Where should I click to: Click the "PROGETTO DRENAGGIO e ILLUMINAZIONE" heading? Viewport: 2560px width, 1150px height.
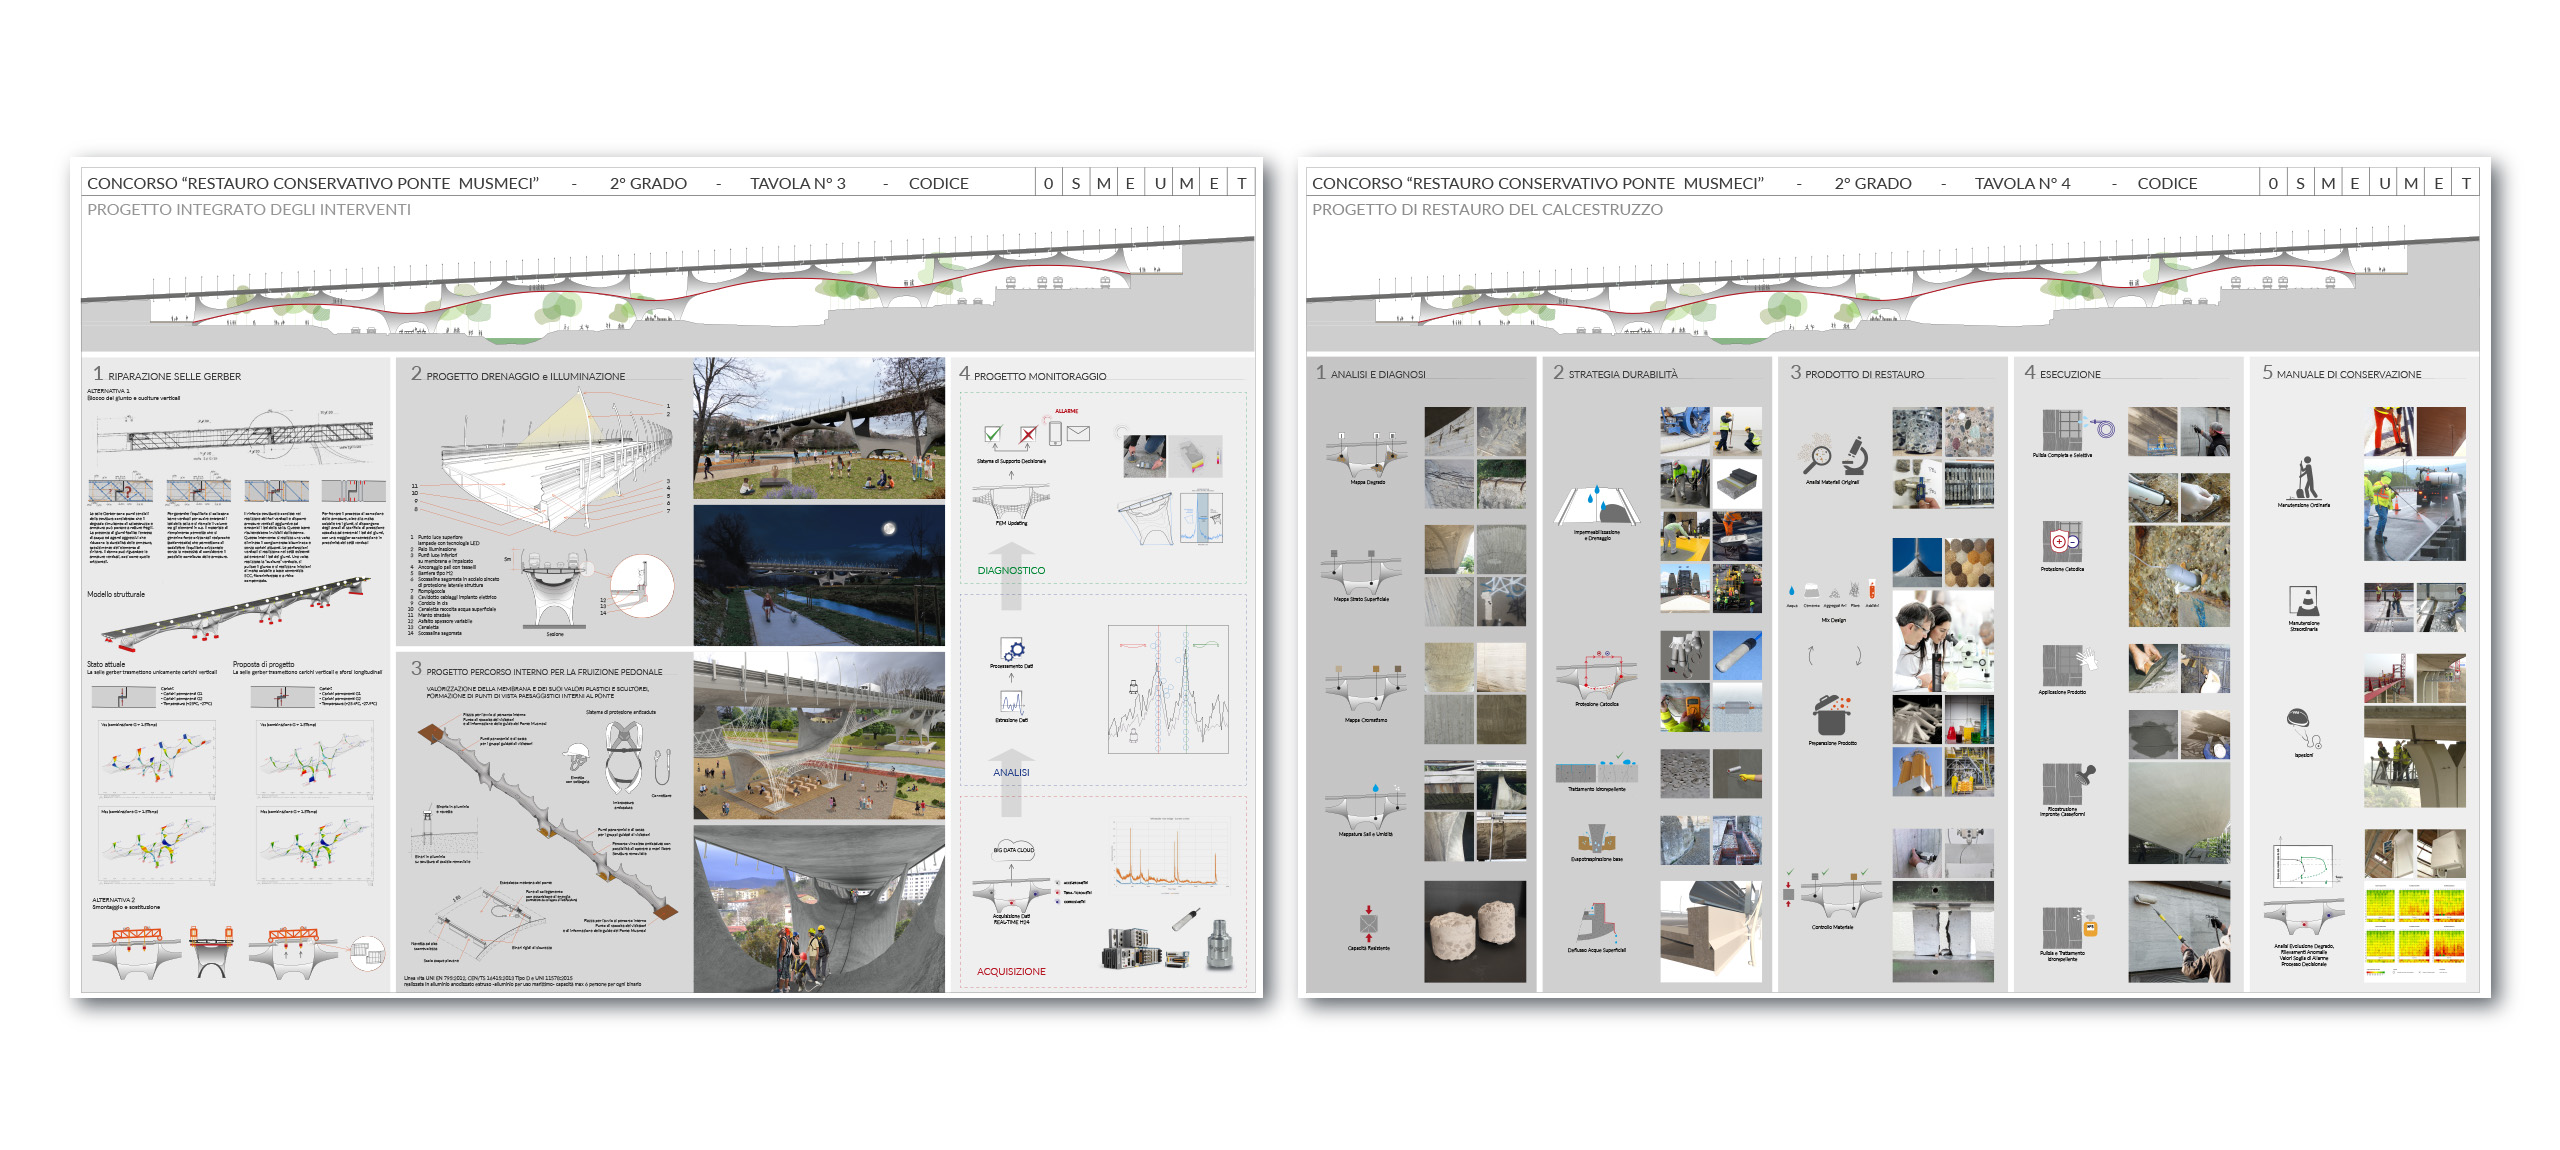point(526,377)
